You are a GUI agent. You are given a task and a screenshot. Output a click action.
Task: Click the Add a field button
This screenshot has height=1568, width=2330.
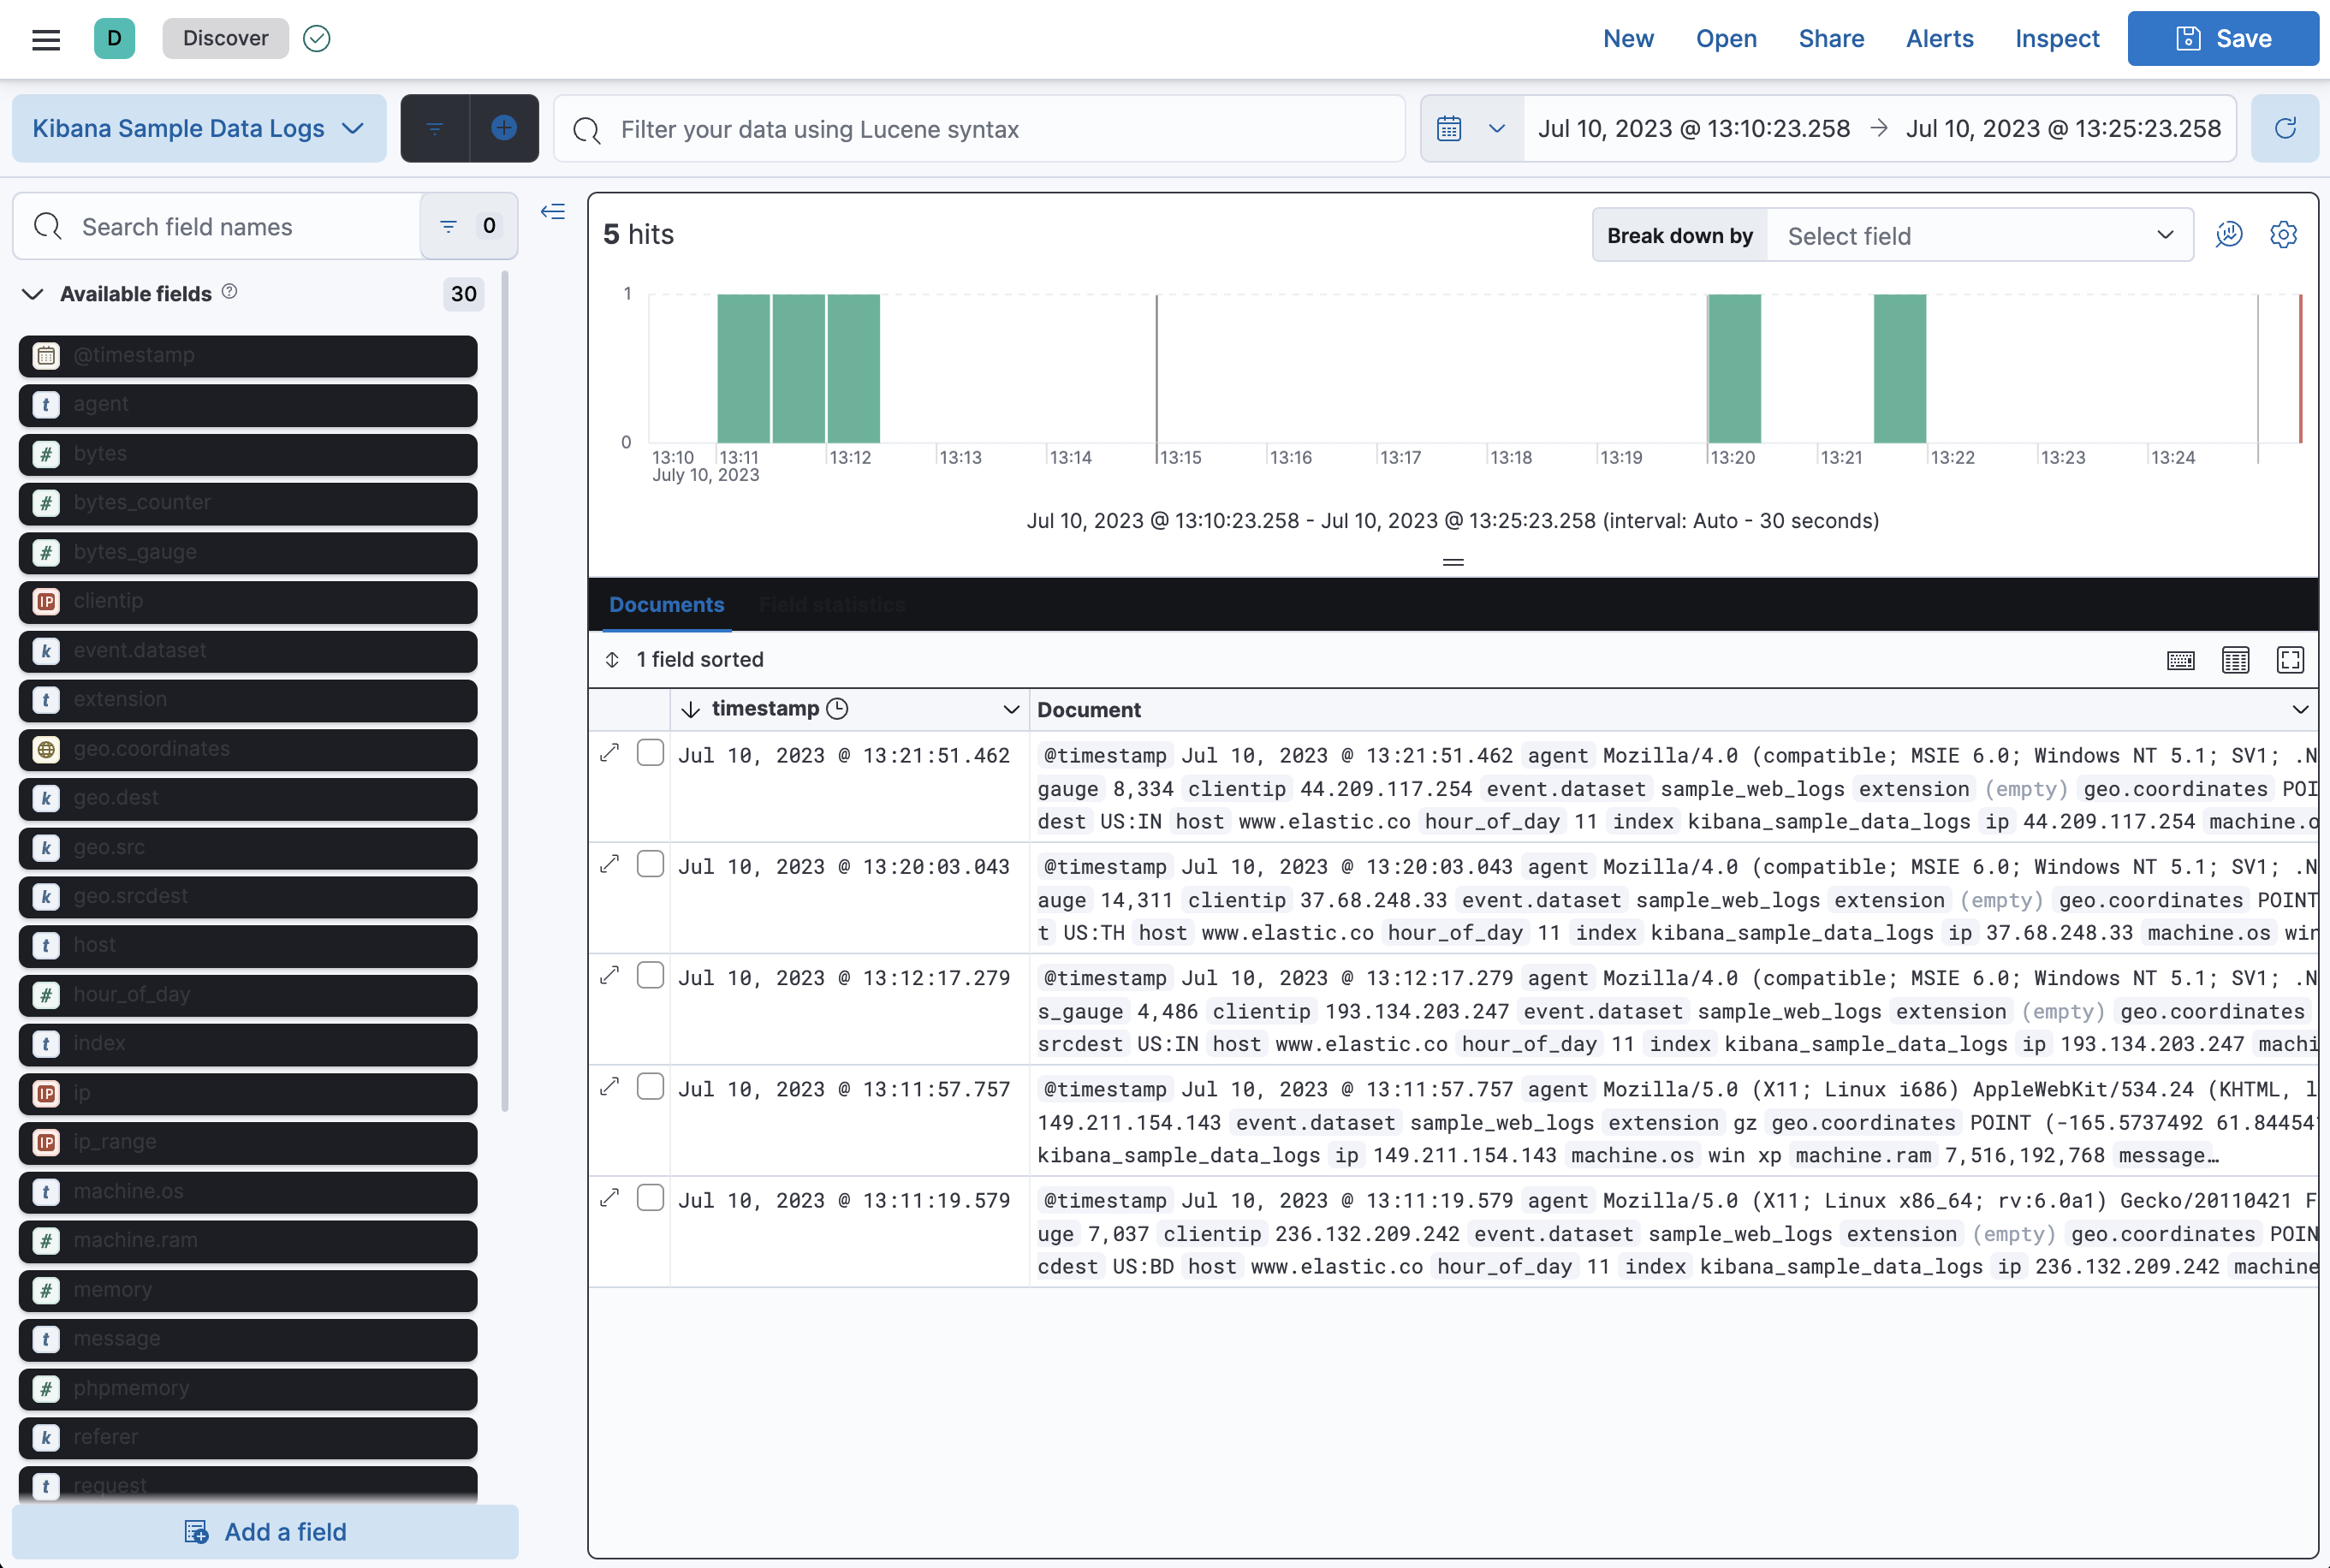(x=264, y=1531)
